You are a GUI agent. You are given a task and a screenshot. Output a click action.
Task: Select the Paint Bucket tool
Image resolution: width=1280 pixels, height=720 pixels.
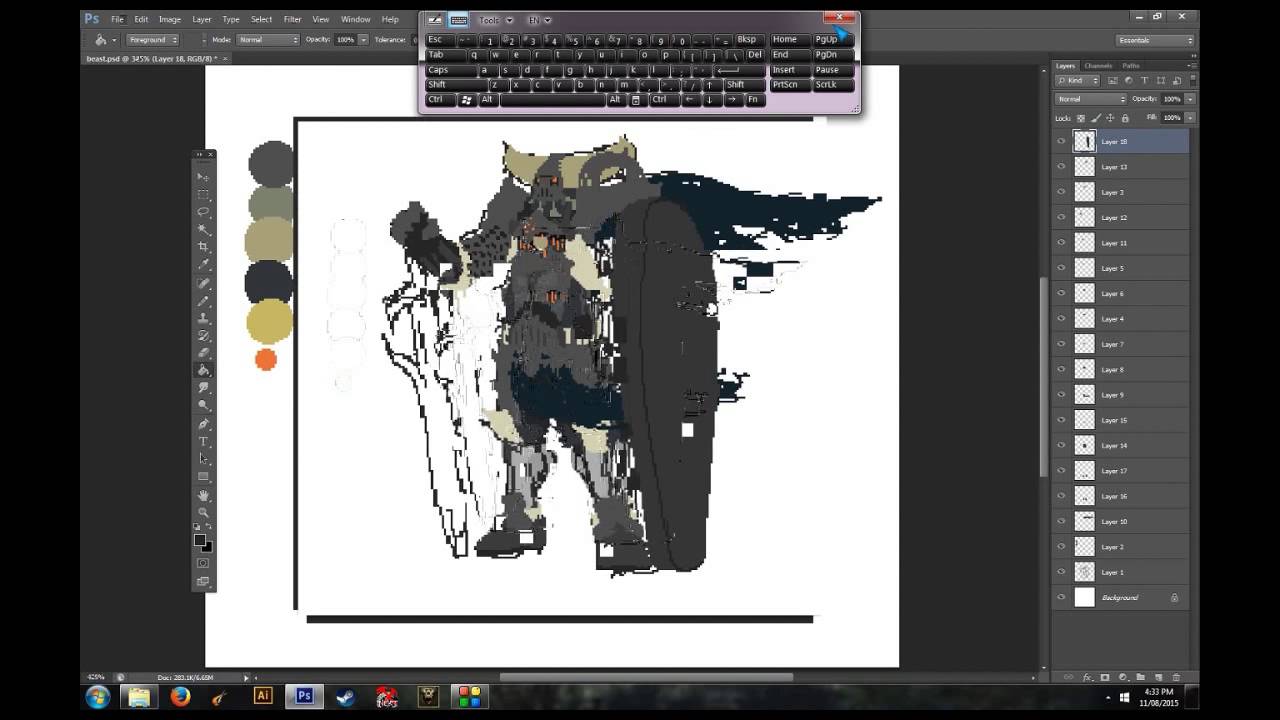[x=203, y=370]
